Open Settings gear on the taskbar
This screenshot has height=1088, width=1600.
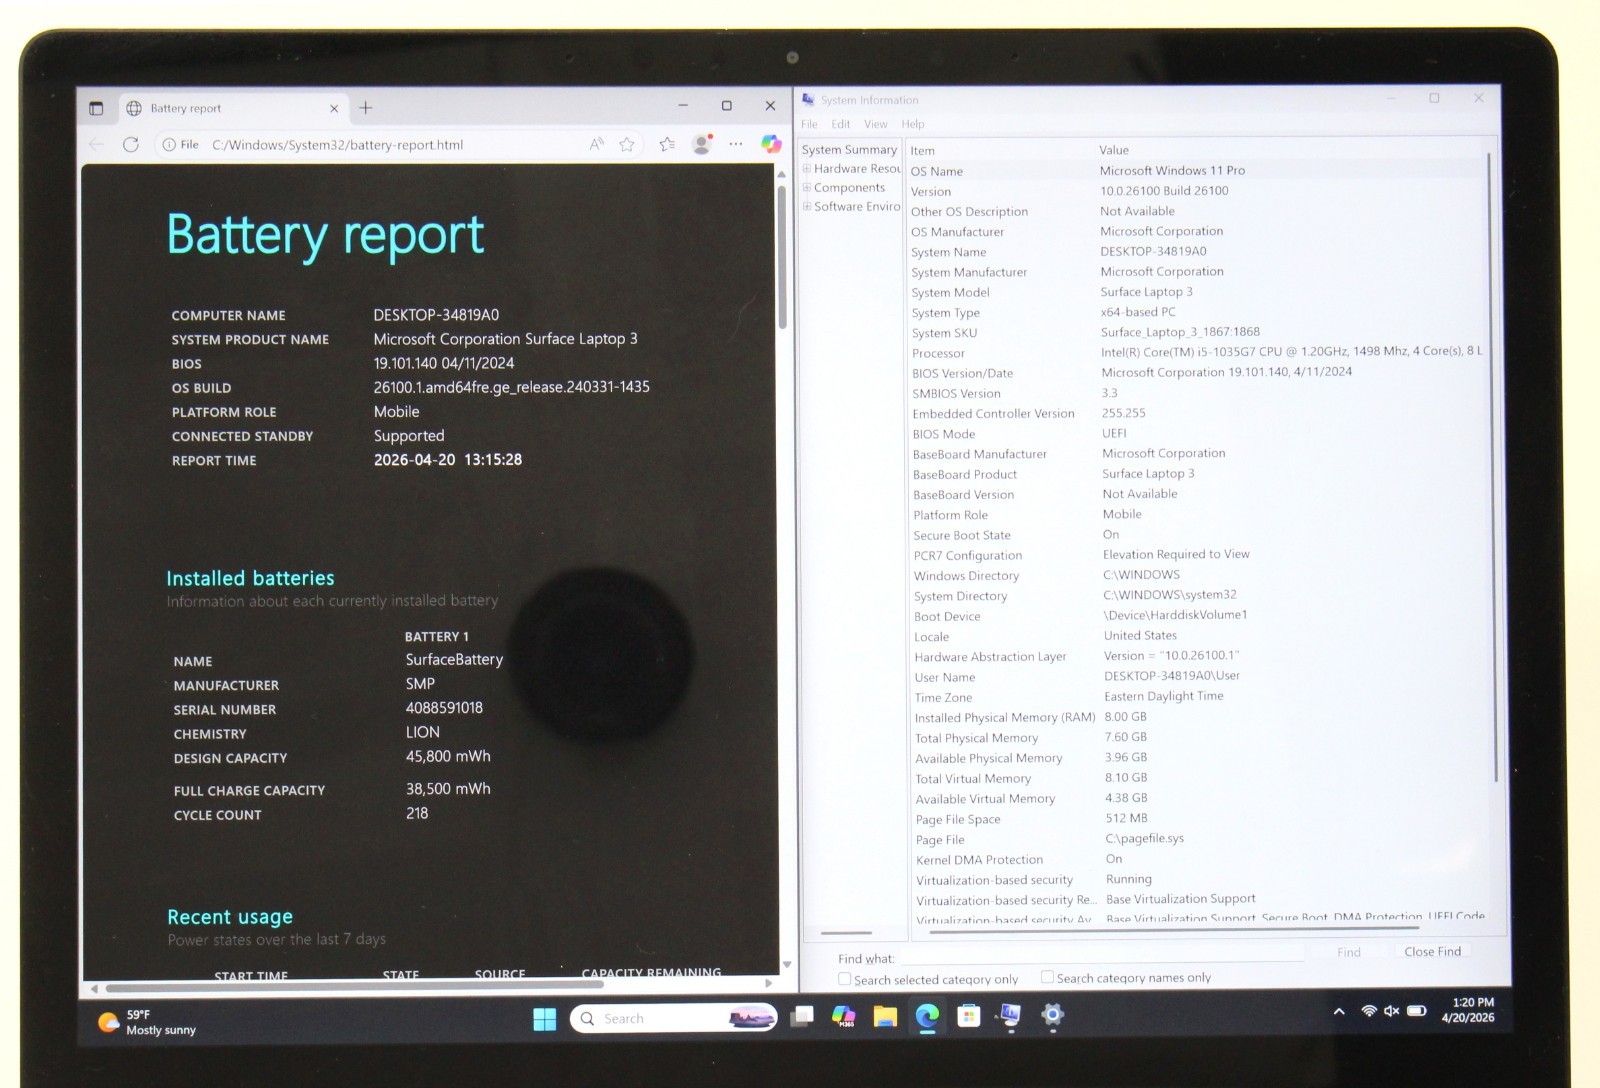(x=1052, y=1015)
